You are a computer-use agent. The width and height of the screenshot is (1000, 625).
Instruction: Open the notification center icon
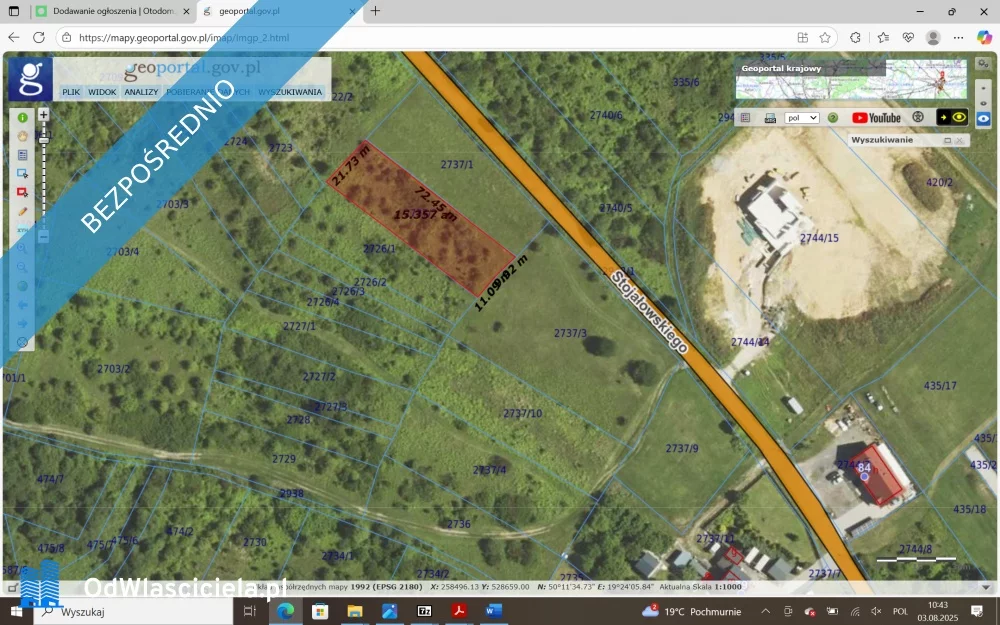pos(976,611)
